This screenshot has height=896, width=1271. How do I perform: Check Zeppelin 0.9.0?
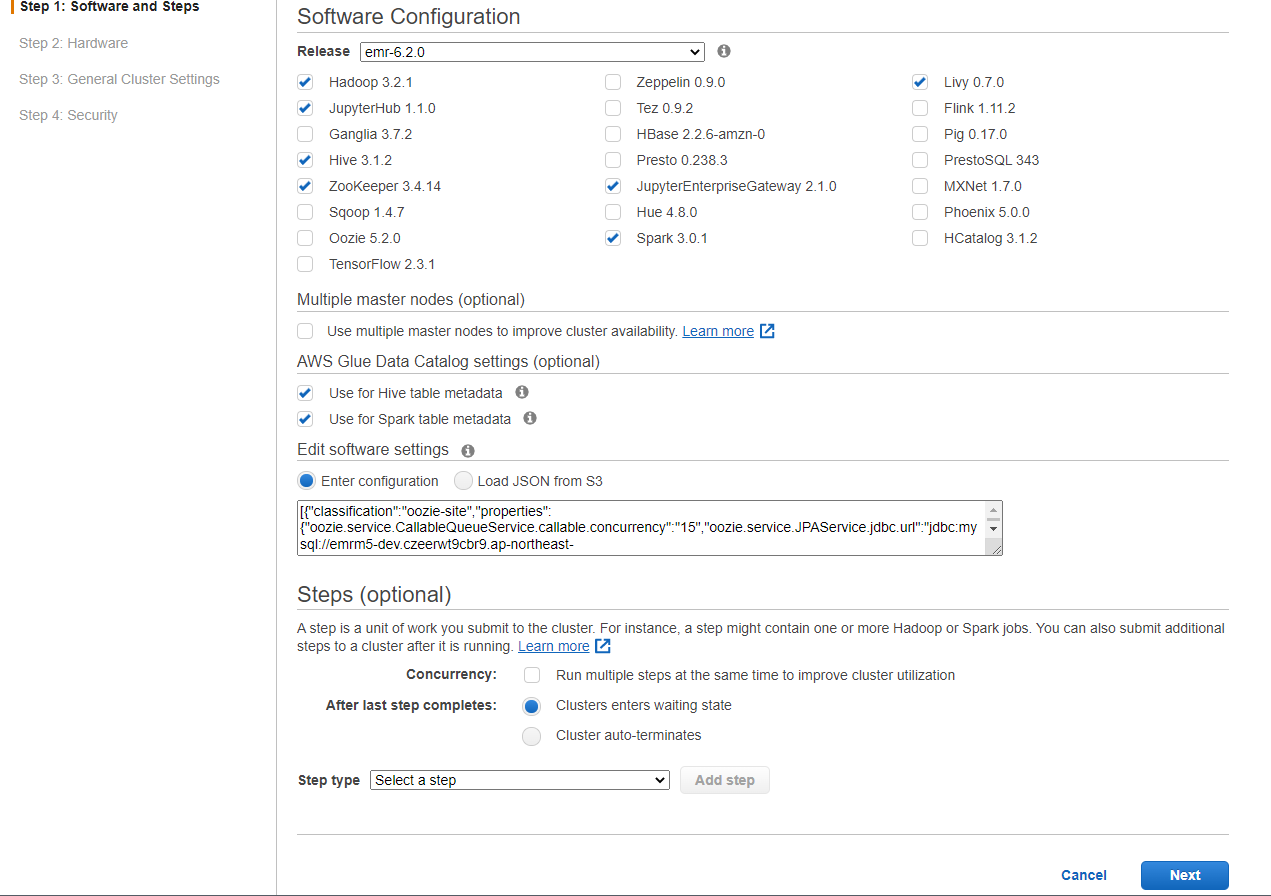point(613,82)
